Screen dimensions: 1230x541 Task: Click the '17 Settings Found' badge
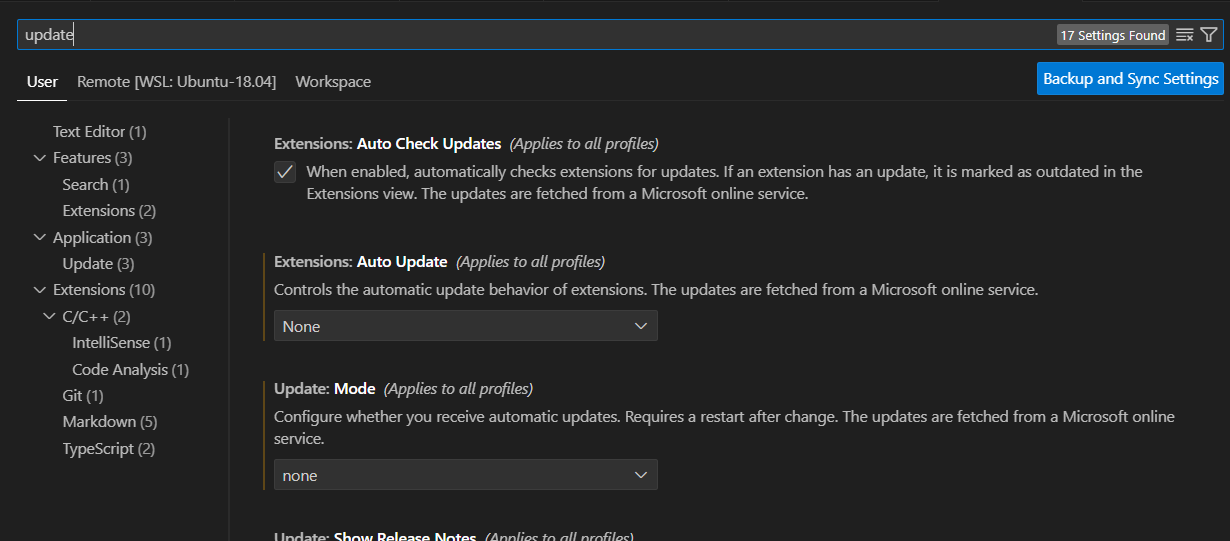1113,35
